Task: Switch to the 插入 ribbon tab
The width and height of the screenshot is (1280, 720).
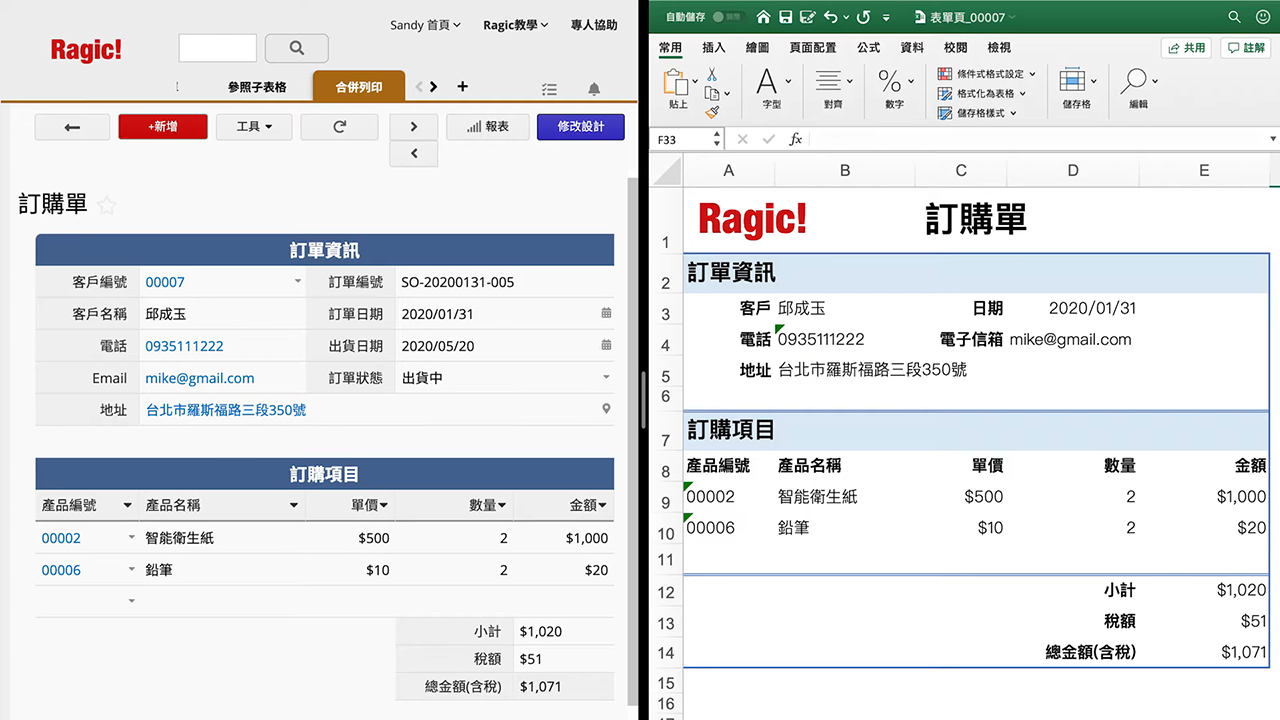Action: tap(712, 46)
